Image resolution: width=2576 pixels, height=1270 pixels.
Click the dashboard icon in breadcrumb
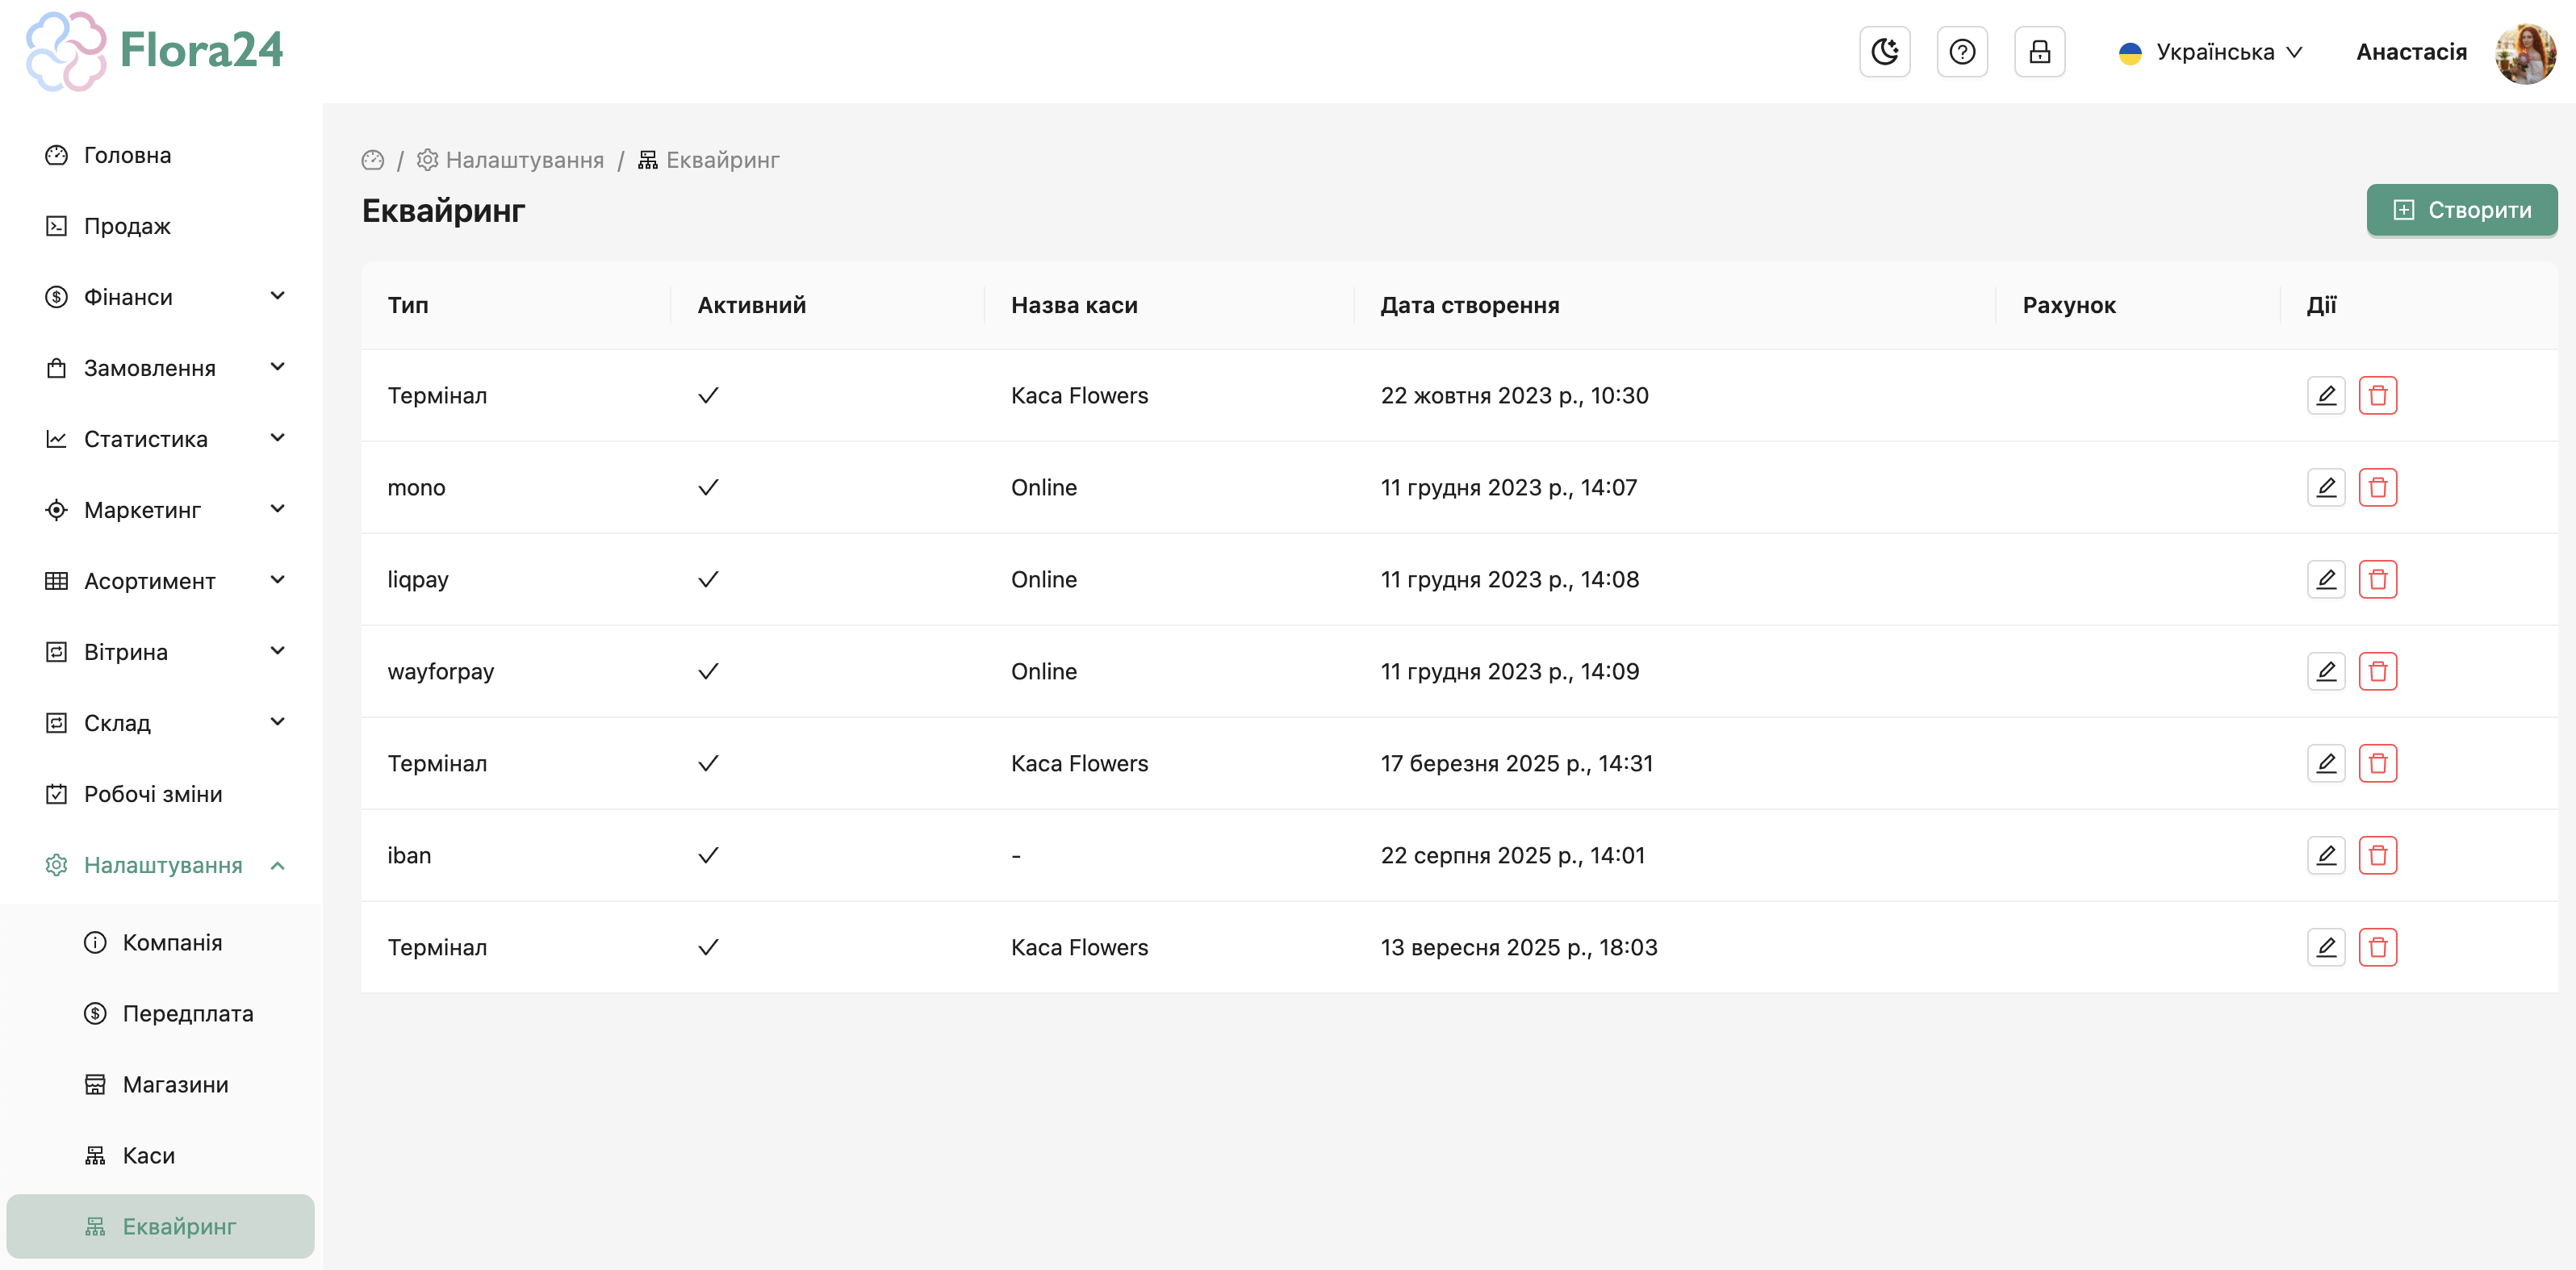point(373,160)
